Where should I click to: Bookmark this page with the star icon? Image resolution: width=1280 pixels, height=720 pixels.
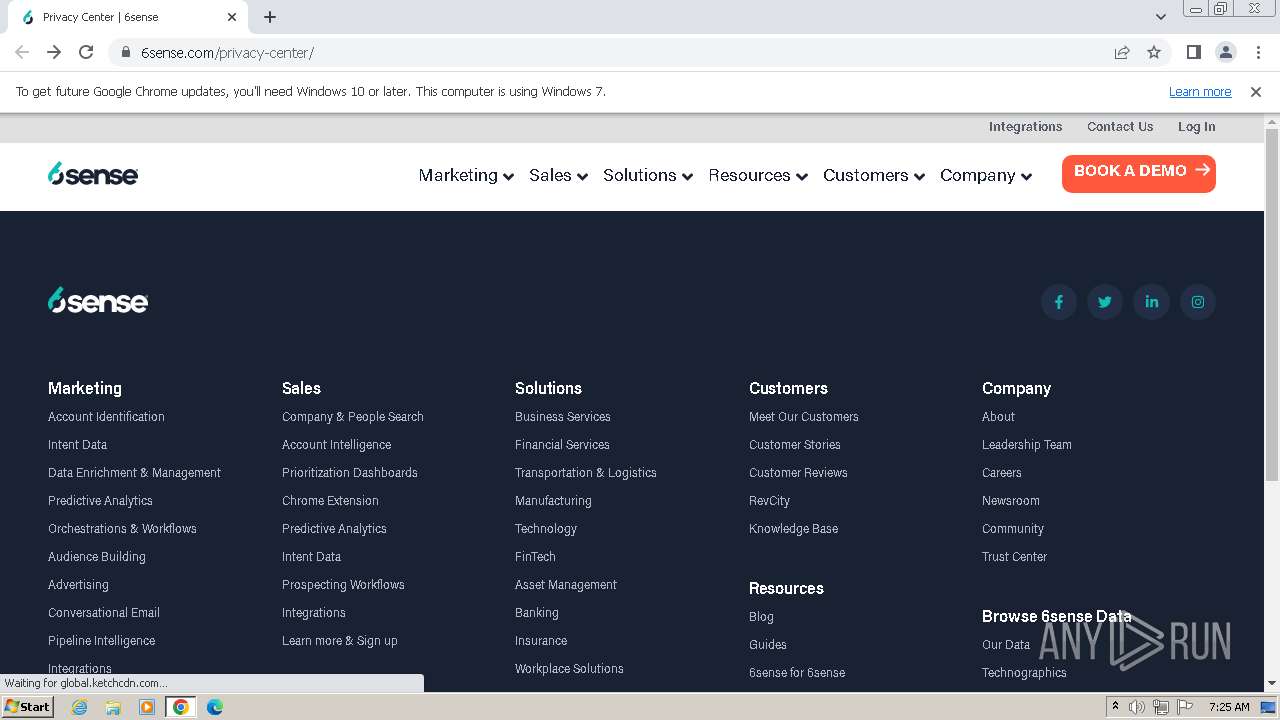pyautogui.click(x=1154, y=52)
